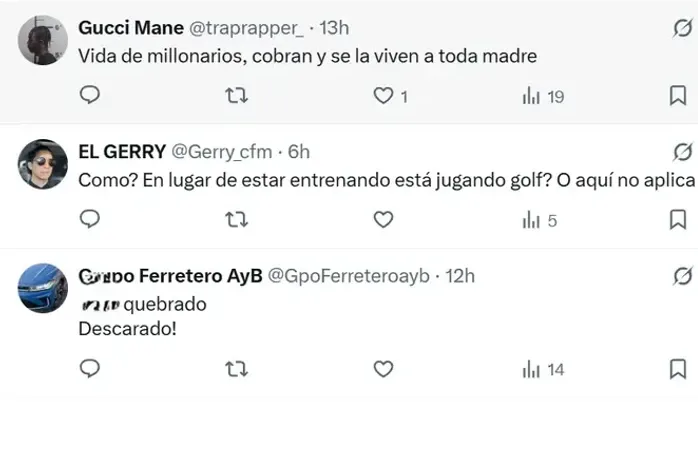Click Gucci Mane's profile avatar
Viewport: 698px width, 468px height.
click(x=43, y=41)
